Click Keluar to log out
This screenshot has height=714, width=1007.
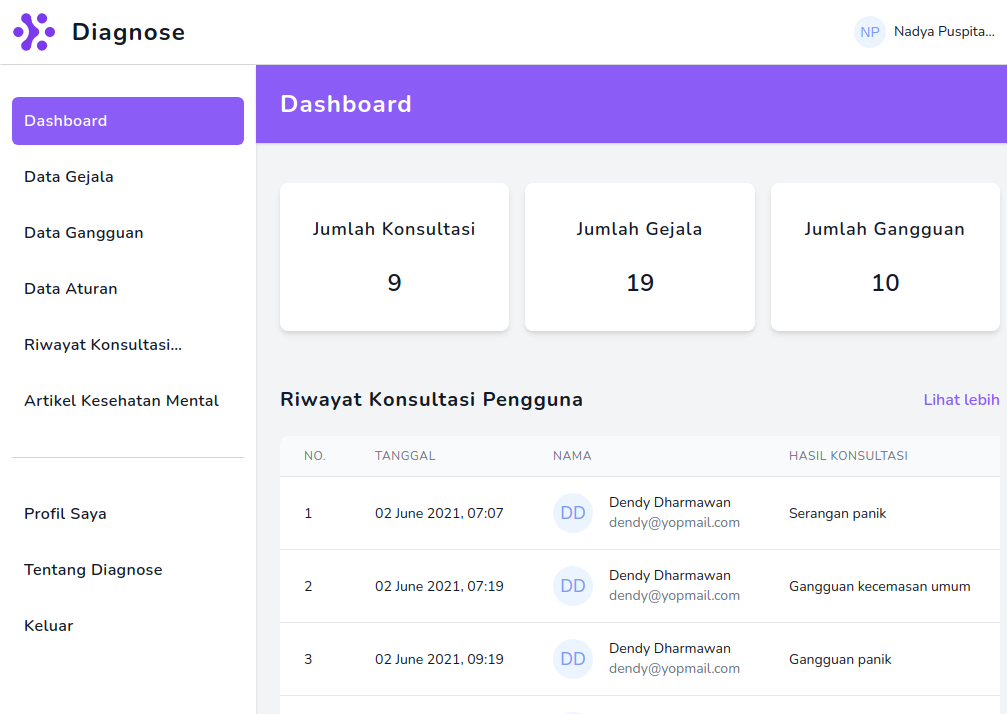49,626
